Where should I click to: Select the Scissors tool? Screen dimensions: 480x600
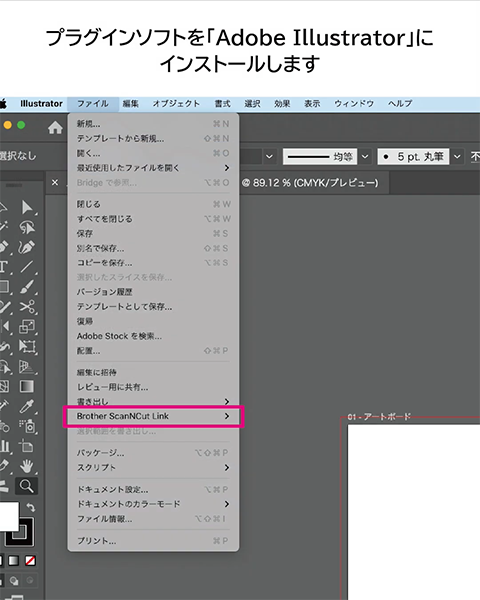point(27,307)
